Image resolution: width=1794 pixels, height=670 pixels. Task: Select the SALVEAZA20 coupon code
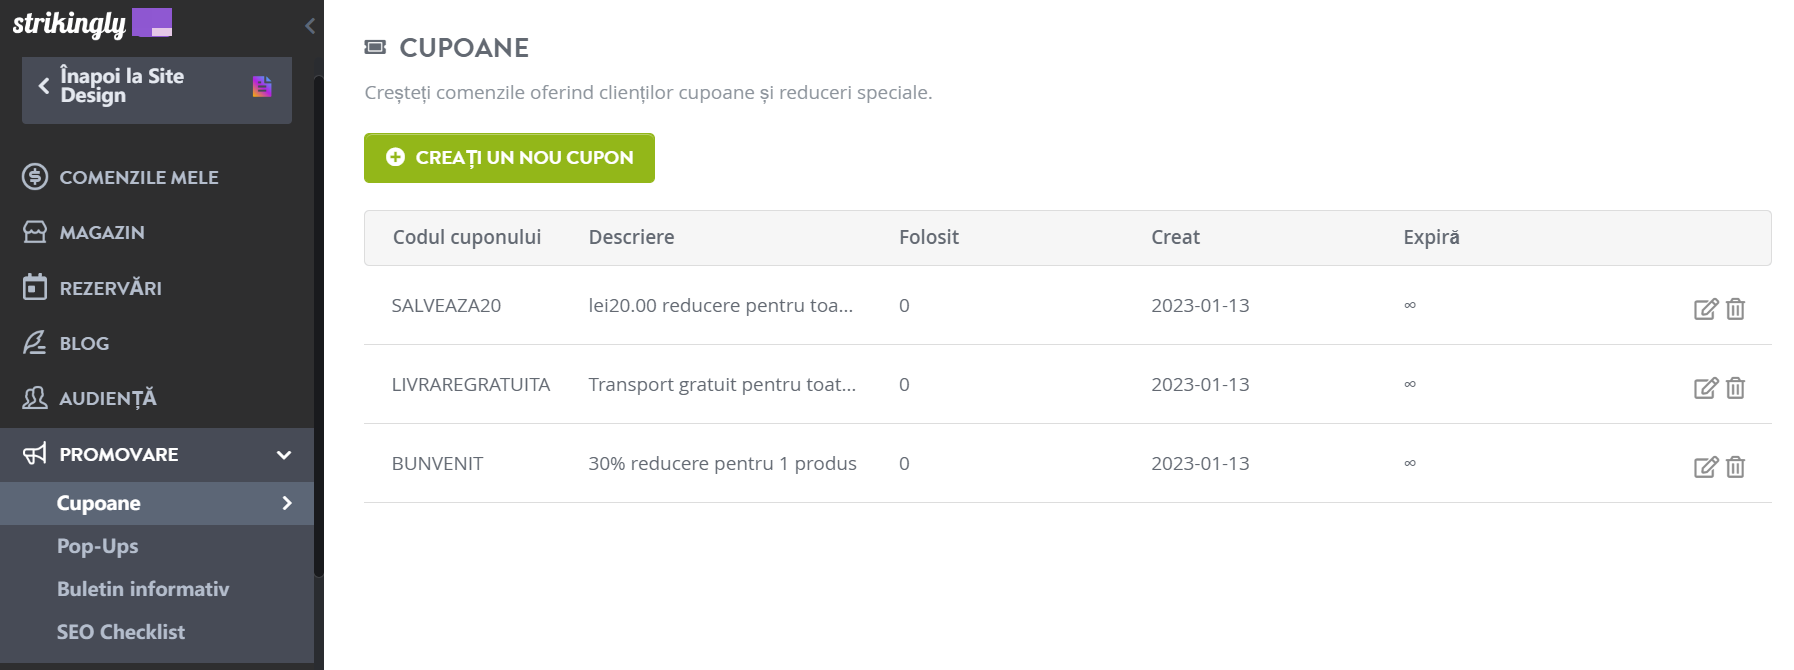[x=446, y=305]
